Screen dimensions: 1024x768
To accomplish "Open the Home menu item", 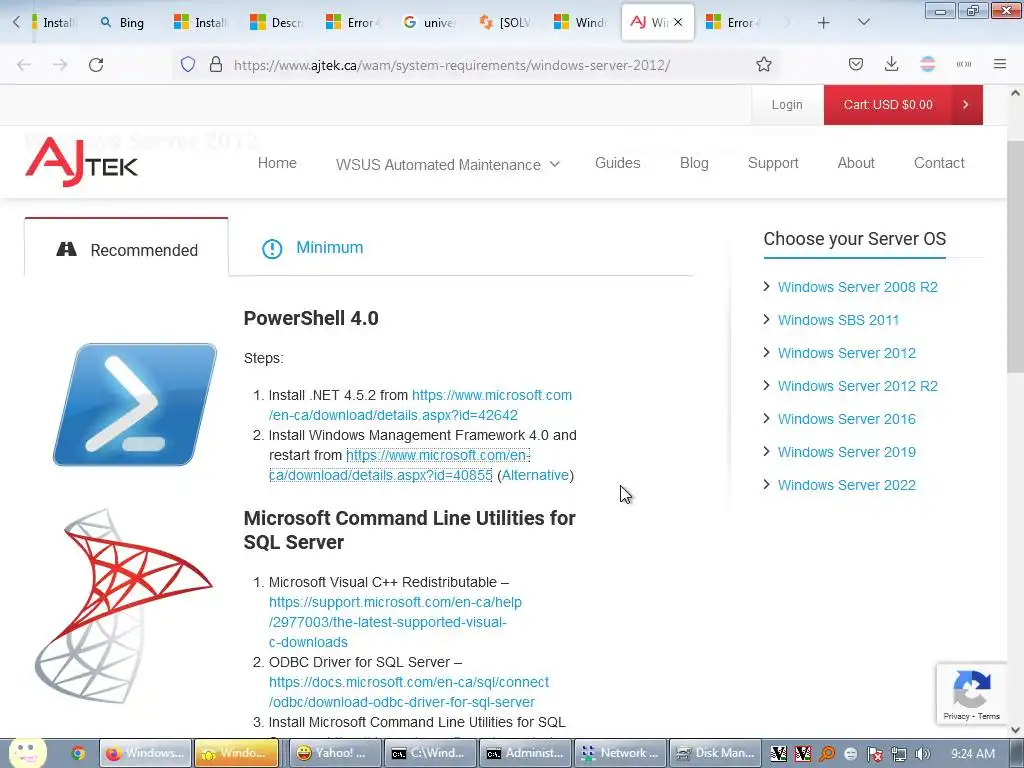I will pos(277,163).
